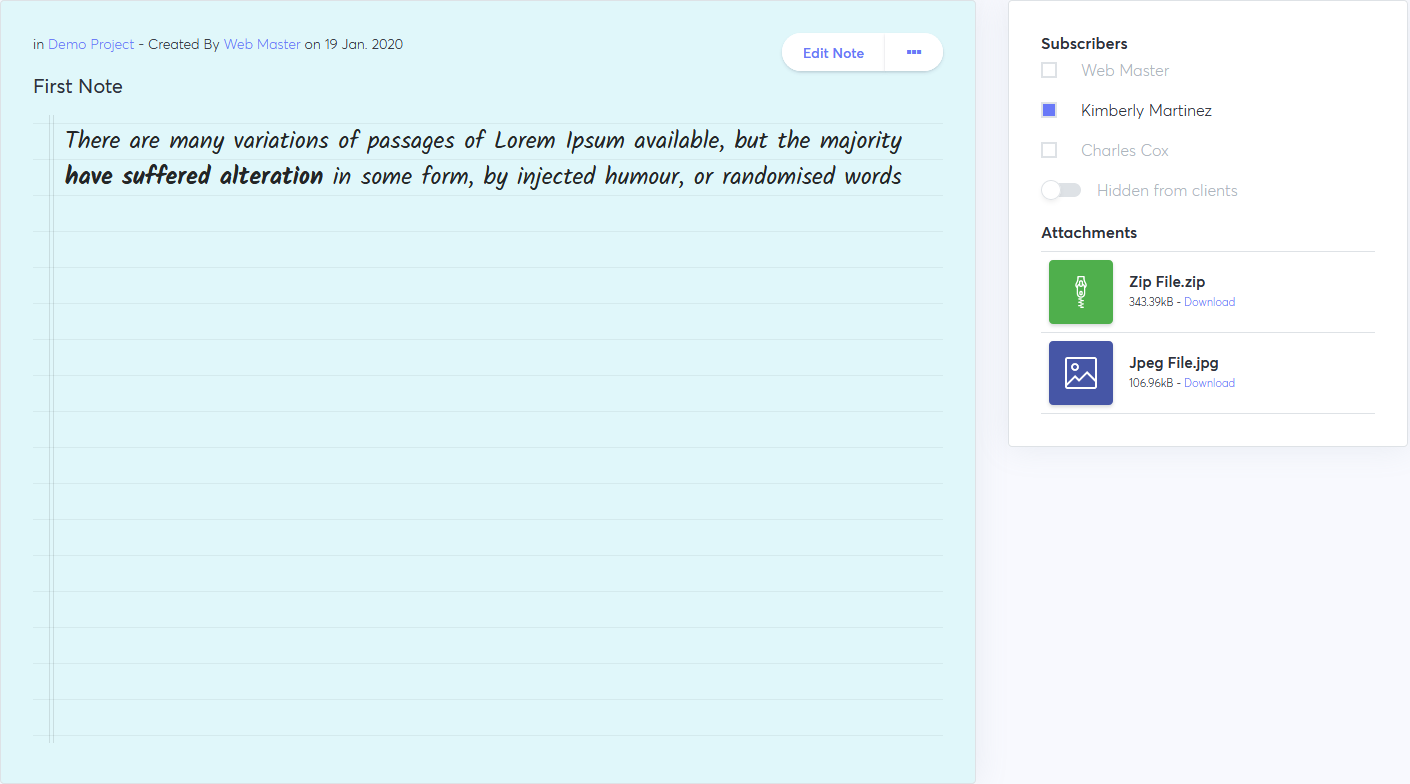
Task: Click the Edit Note button
Action: click(833, 53)
